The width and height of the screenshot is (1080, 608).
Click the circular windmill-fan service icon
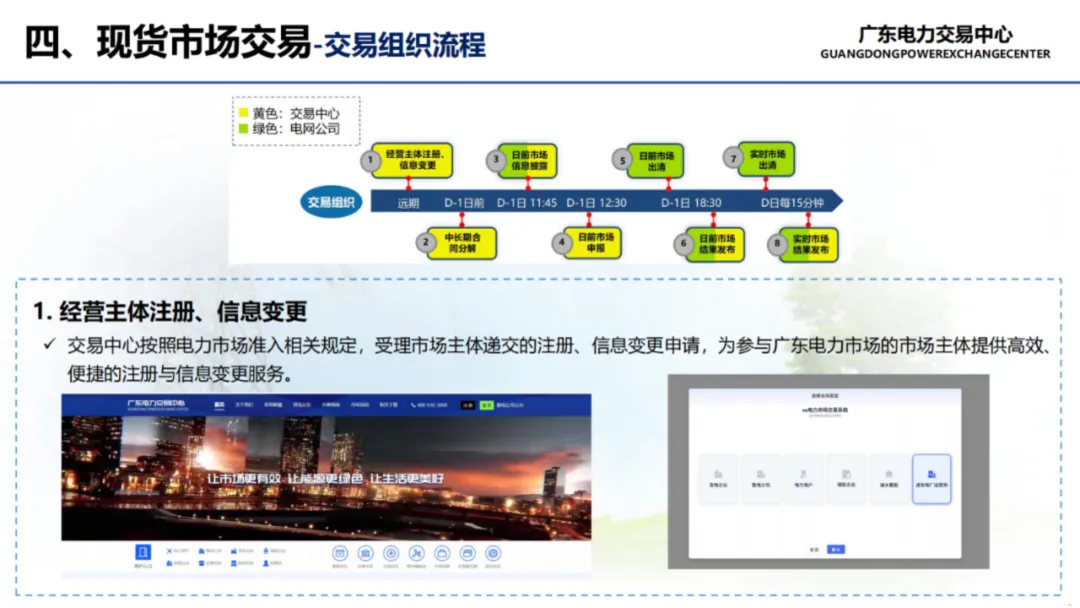tap(416, 553)
